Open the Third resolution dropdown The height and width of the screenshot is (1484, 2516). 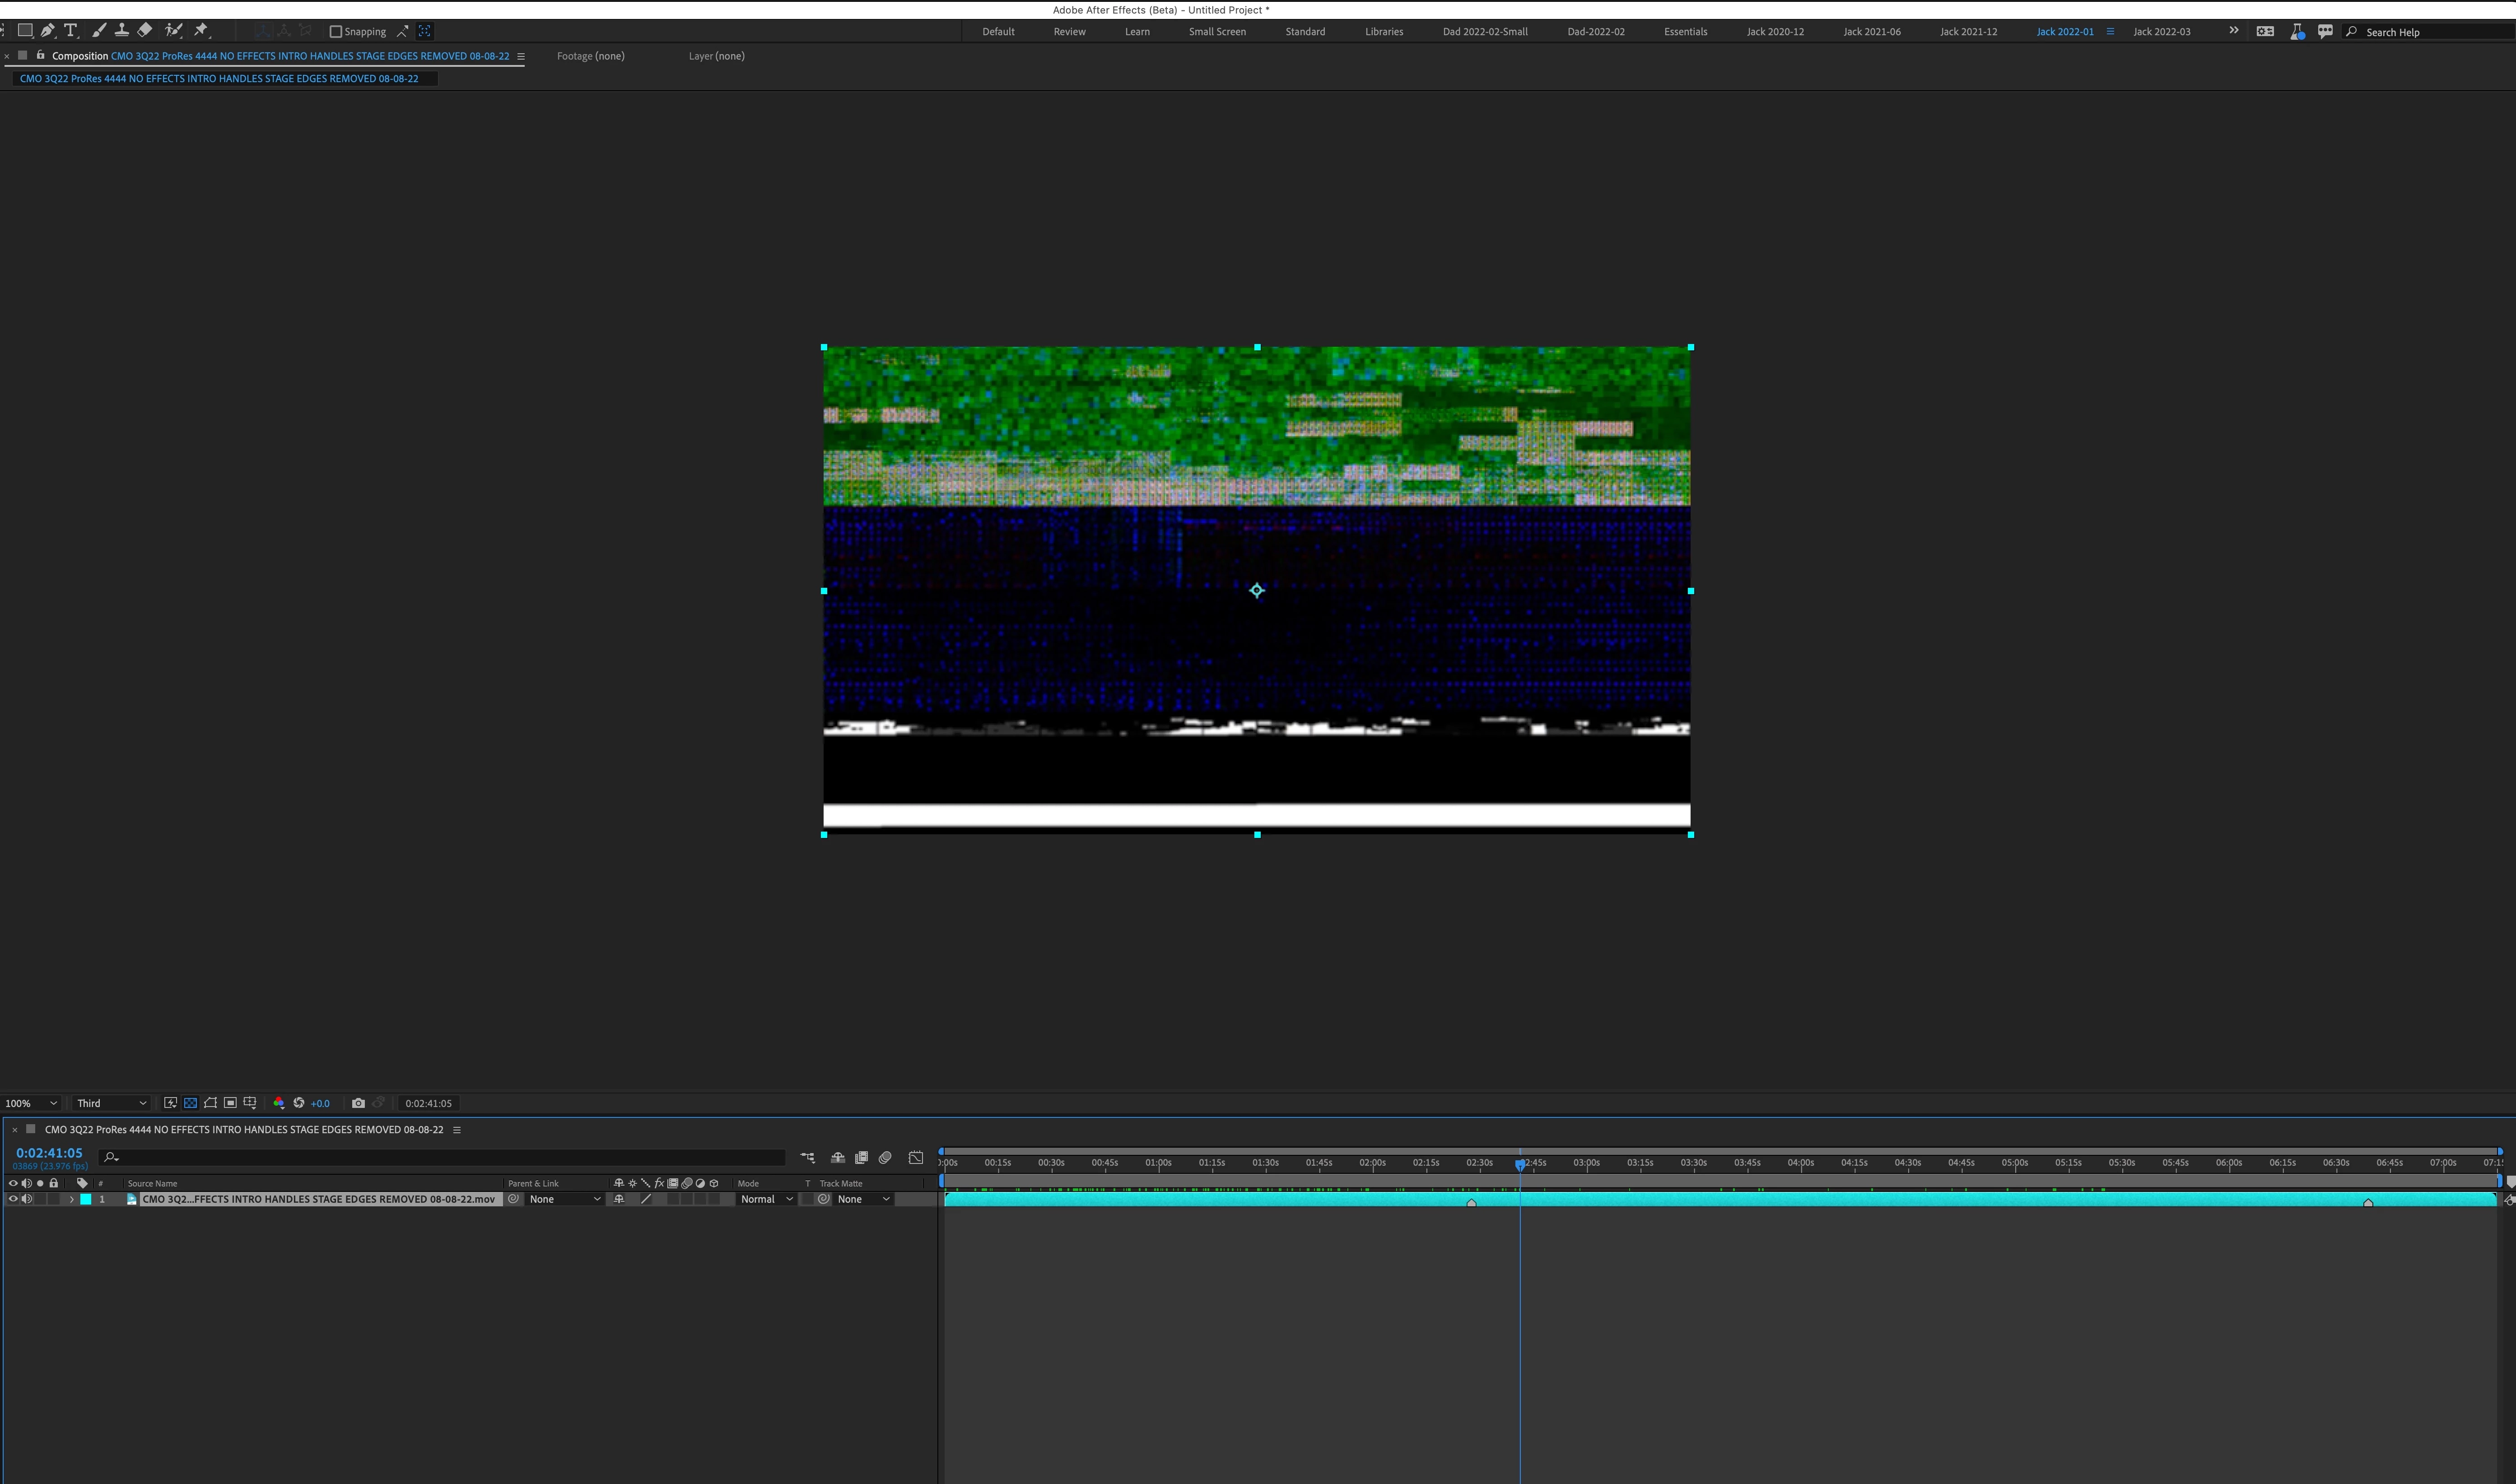click(111, 1103)
